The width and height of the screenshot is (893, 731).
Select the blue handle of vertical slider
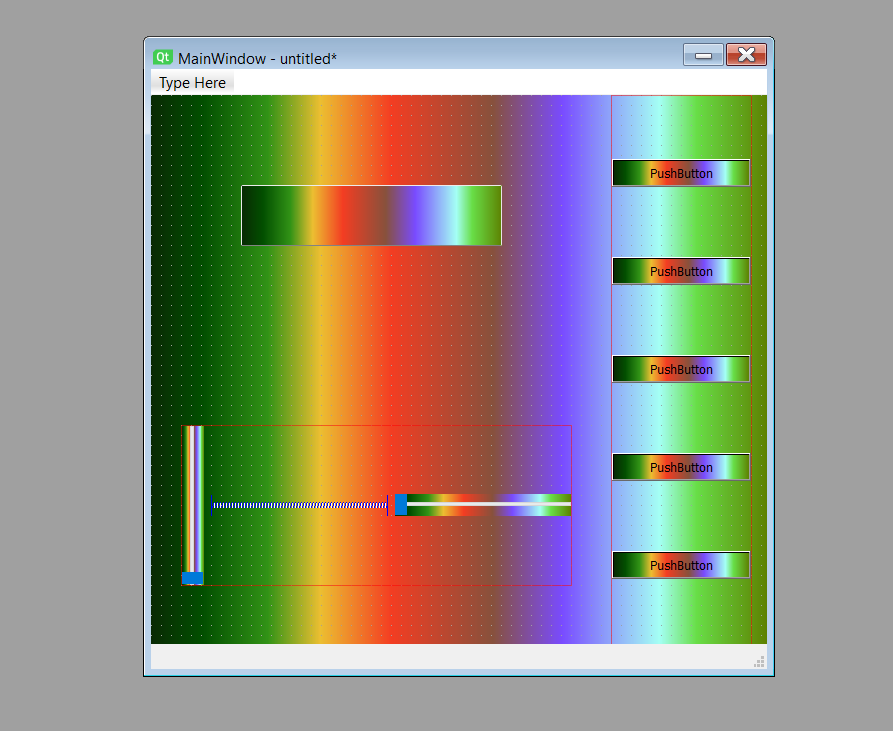(192, 578)
